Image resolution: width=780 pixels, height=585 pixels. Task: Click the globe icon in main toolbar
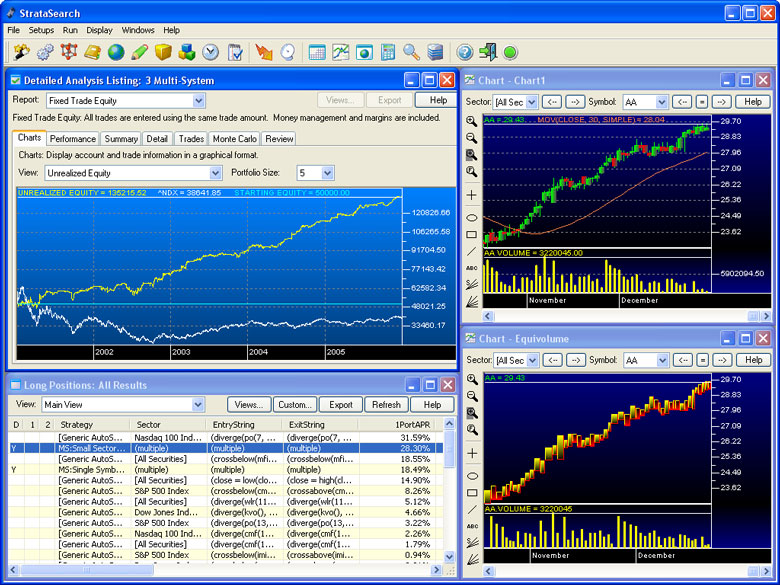click(117, 52)
